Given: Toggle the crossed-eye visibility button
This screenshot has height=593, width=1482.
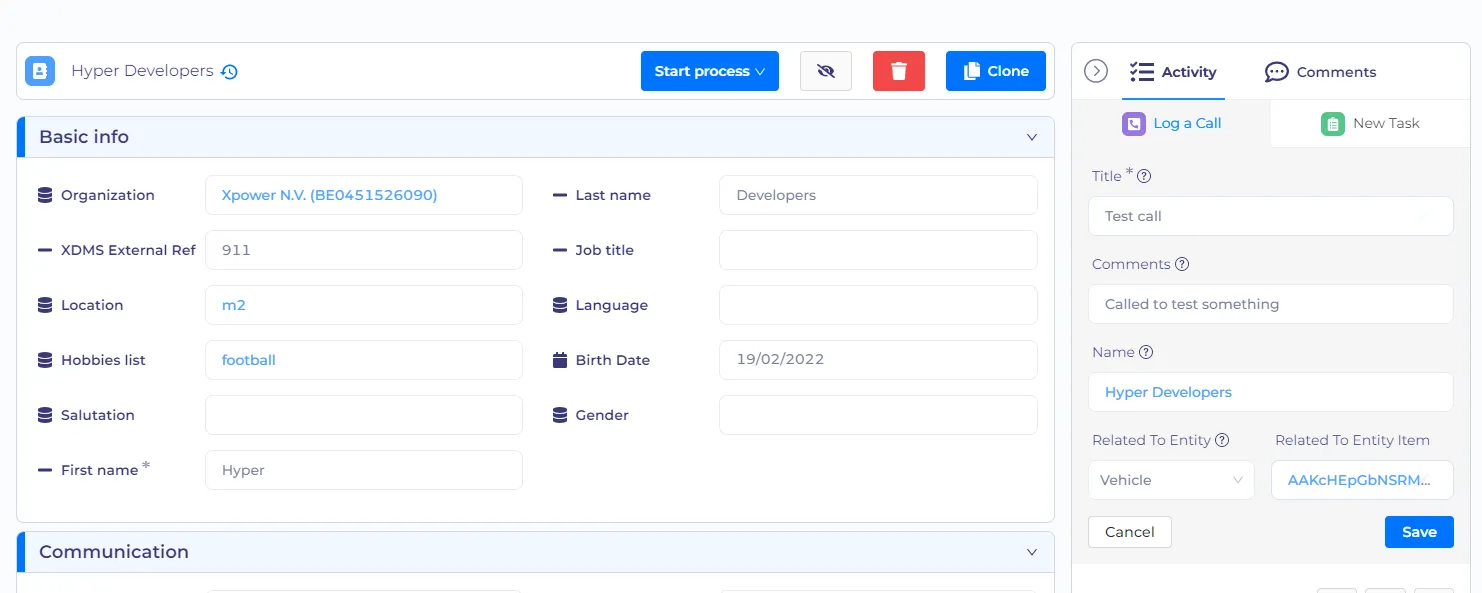Looking at the screenshot, I should [x=826, y=71].
